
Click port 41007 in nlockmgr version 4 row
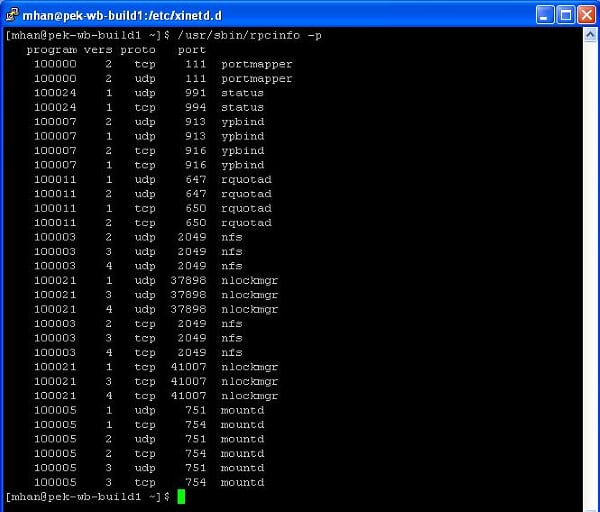[188, 396]
